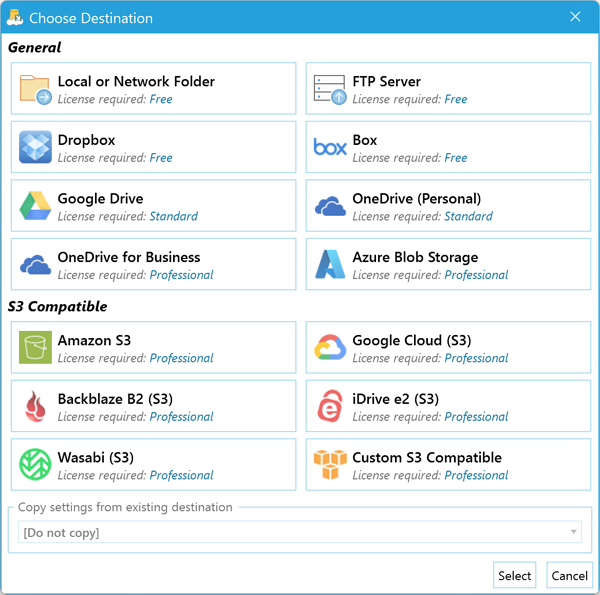Click the Amazon S3 bucket icon
The height and width of the screenshot is (595, 600).
click(x=35, y=347)
